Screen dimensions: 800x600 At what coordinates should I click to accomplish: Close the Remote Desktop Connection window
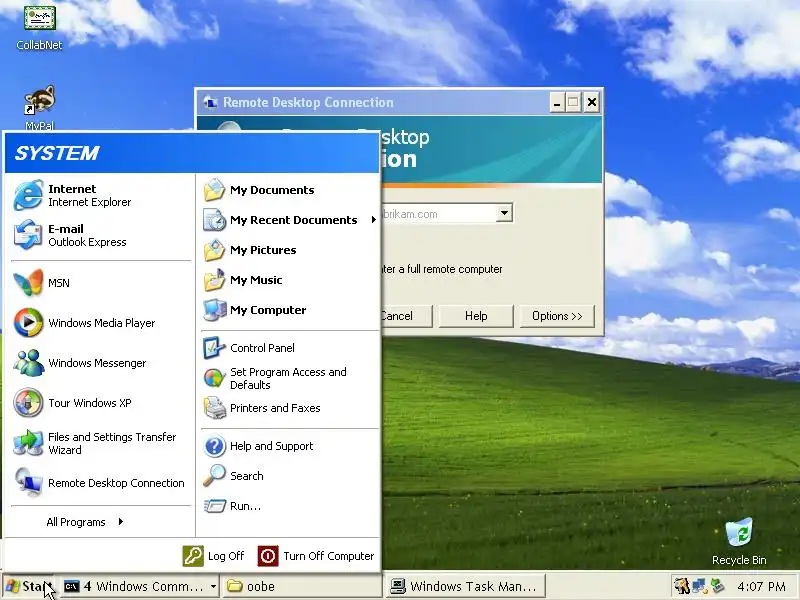pyautogui.click(x=591, y=103)
